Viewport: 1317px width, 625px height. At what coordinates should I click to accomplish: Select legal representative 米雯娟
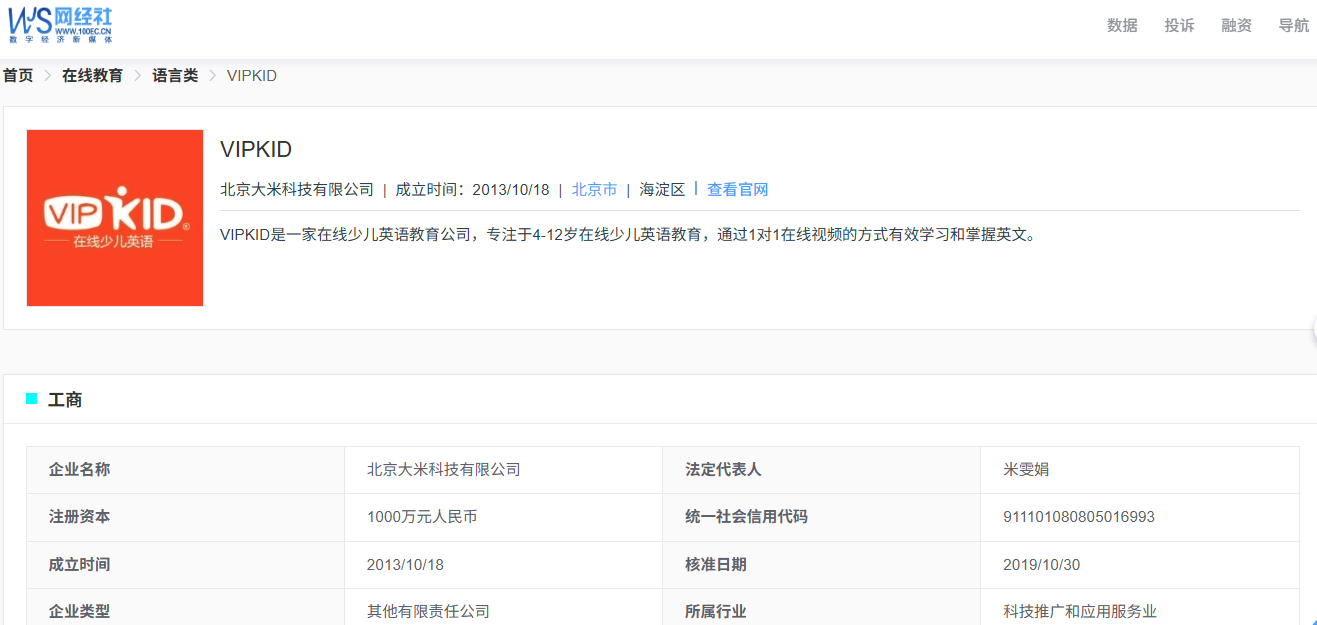1026,470
